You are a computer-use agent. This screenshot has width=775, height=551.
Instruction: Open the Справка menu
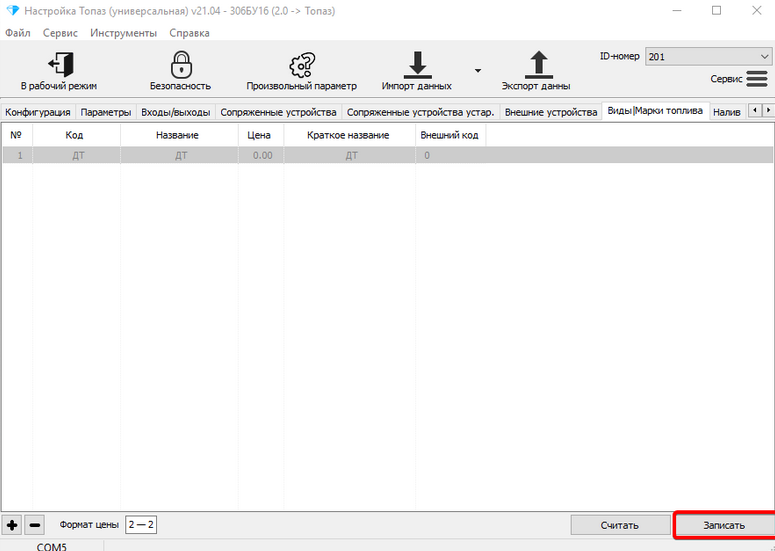(189, 33)
